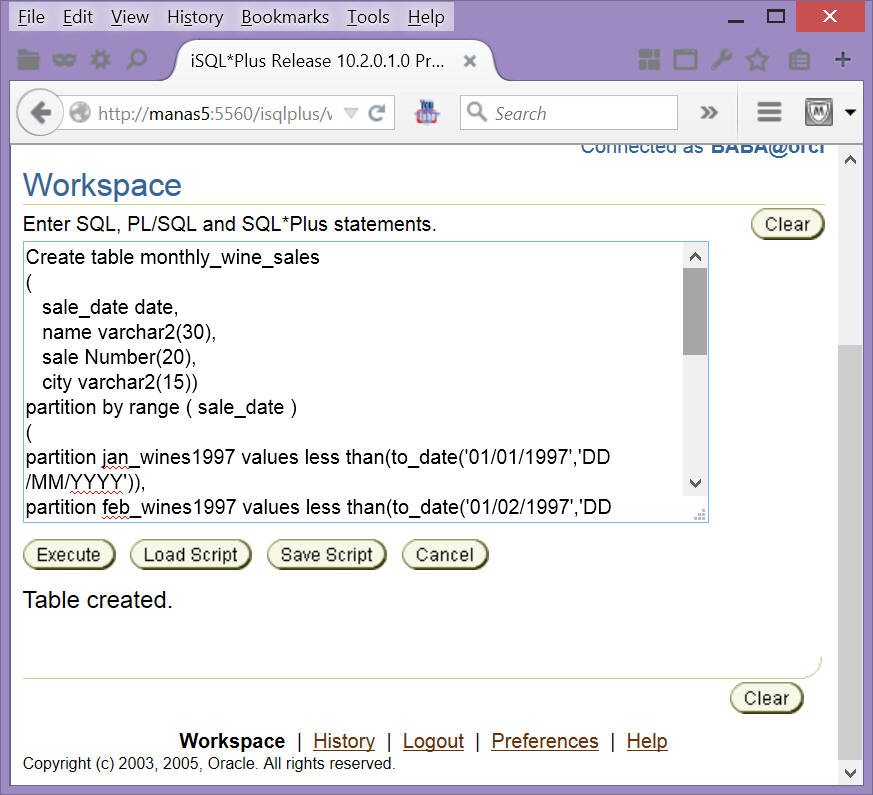Screen dimensions: 873x795
Task: Open the History menu
Action: coord(195,17)
